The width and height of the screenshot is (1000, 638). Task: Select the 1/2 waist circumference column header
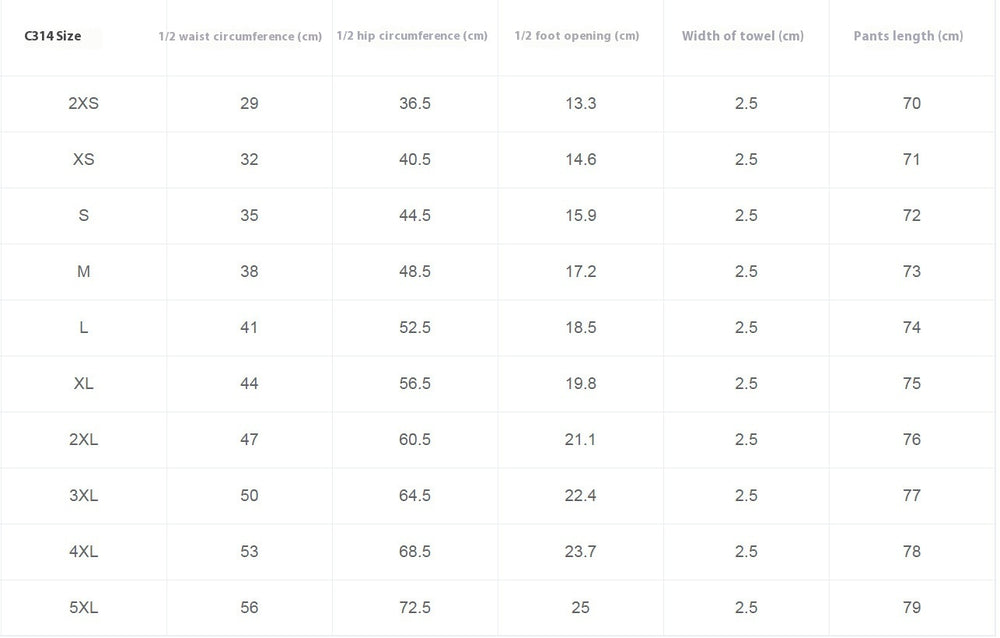click(x=240, y=36)
